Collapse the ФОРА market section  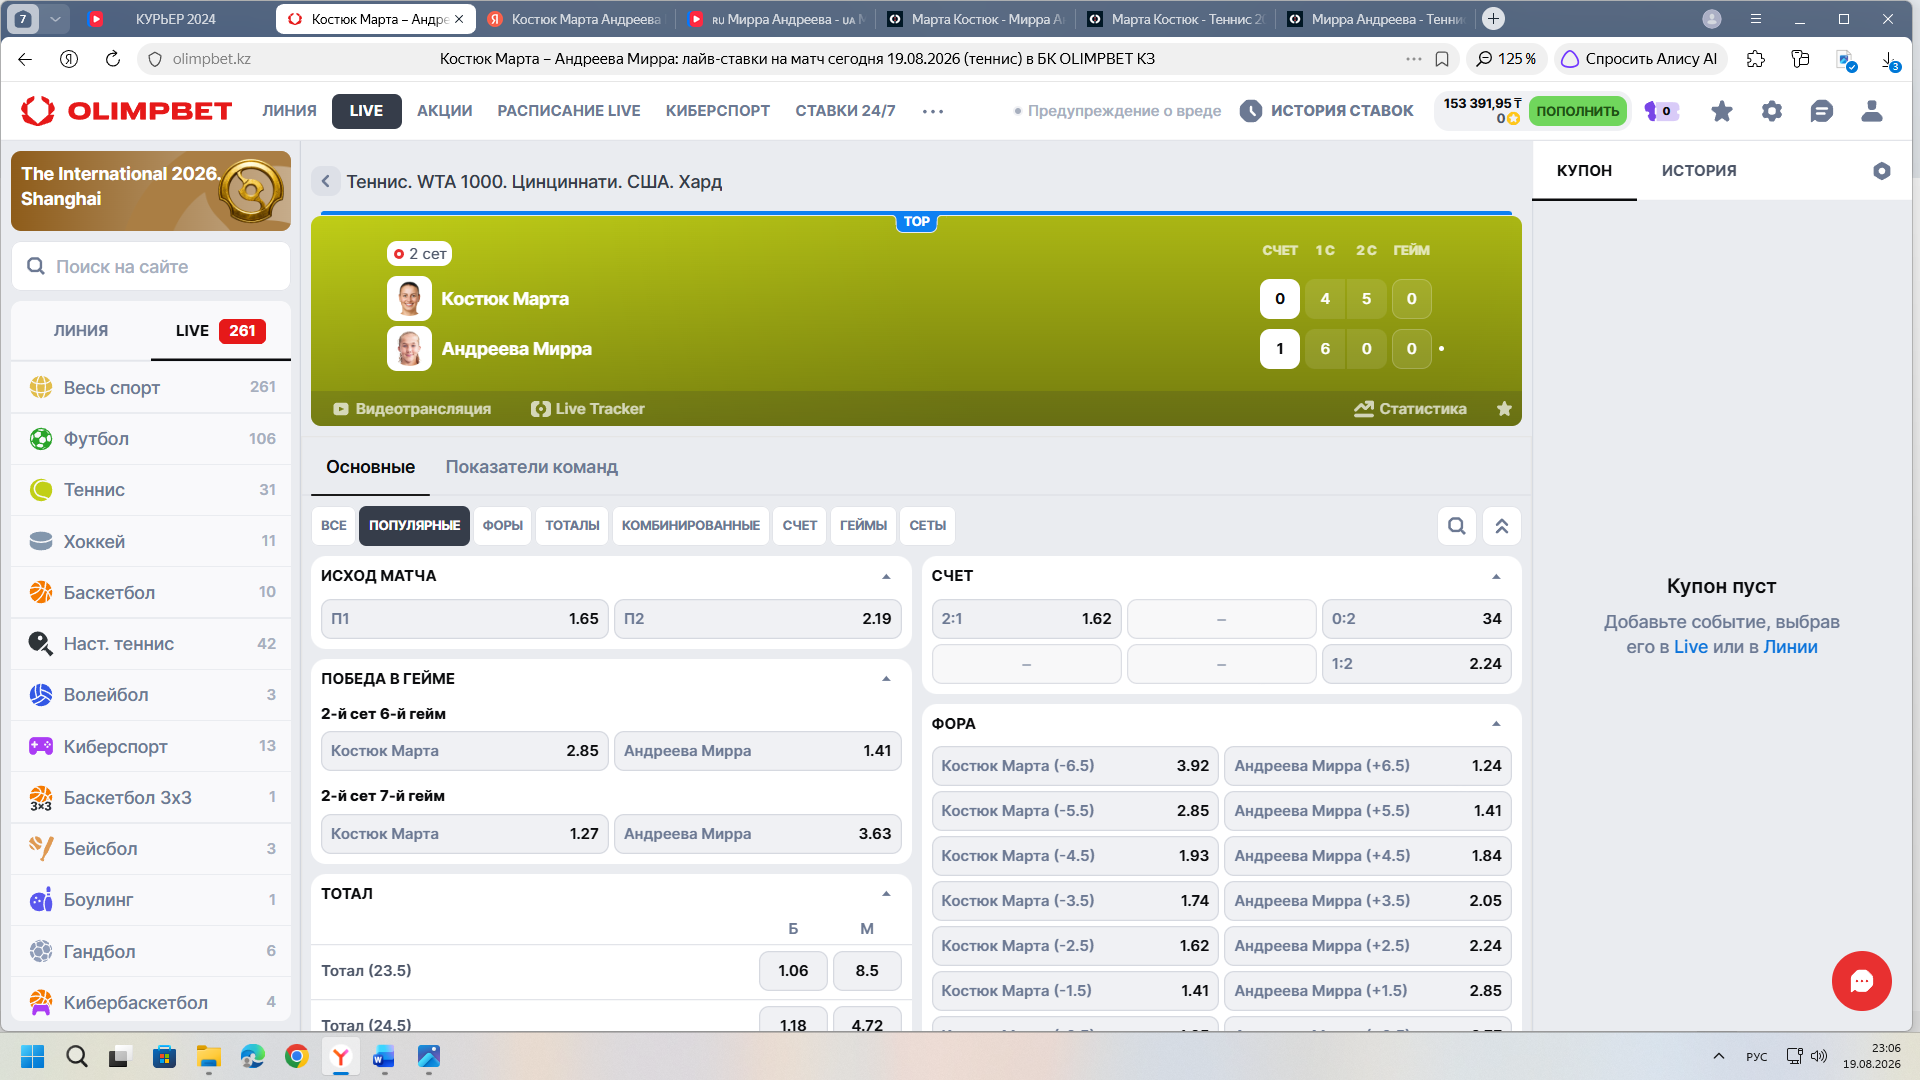click(1496, 724)
